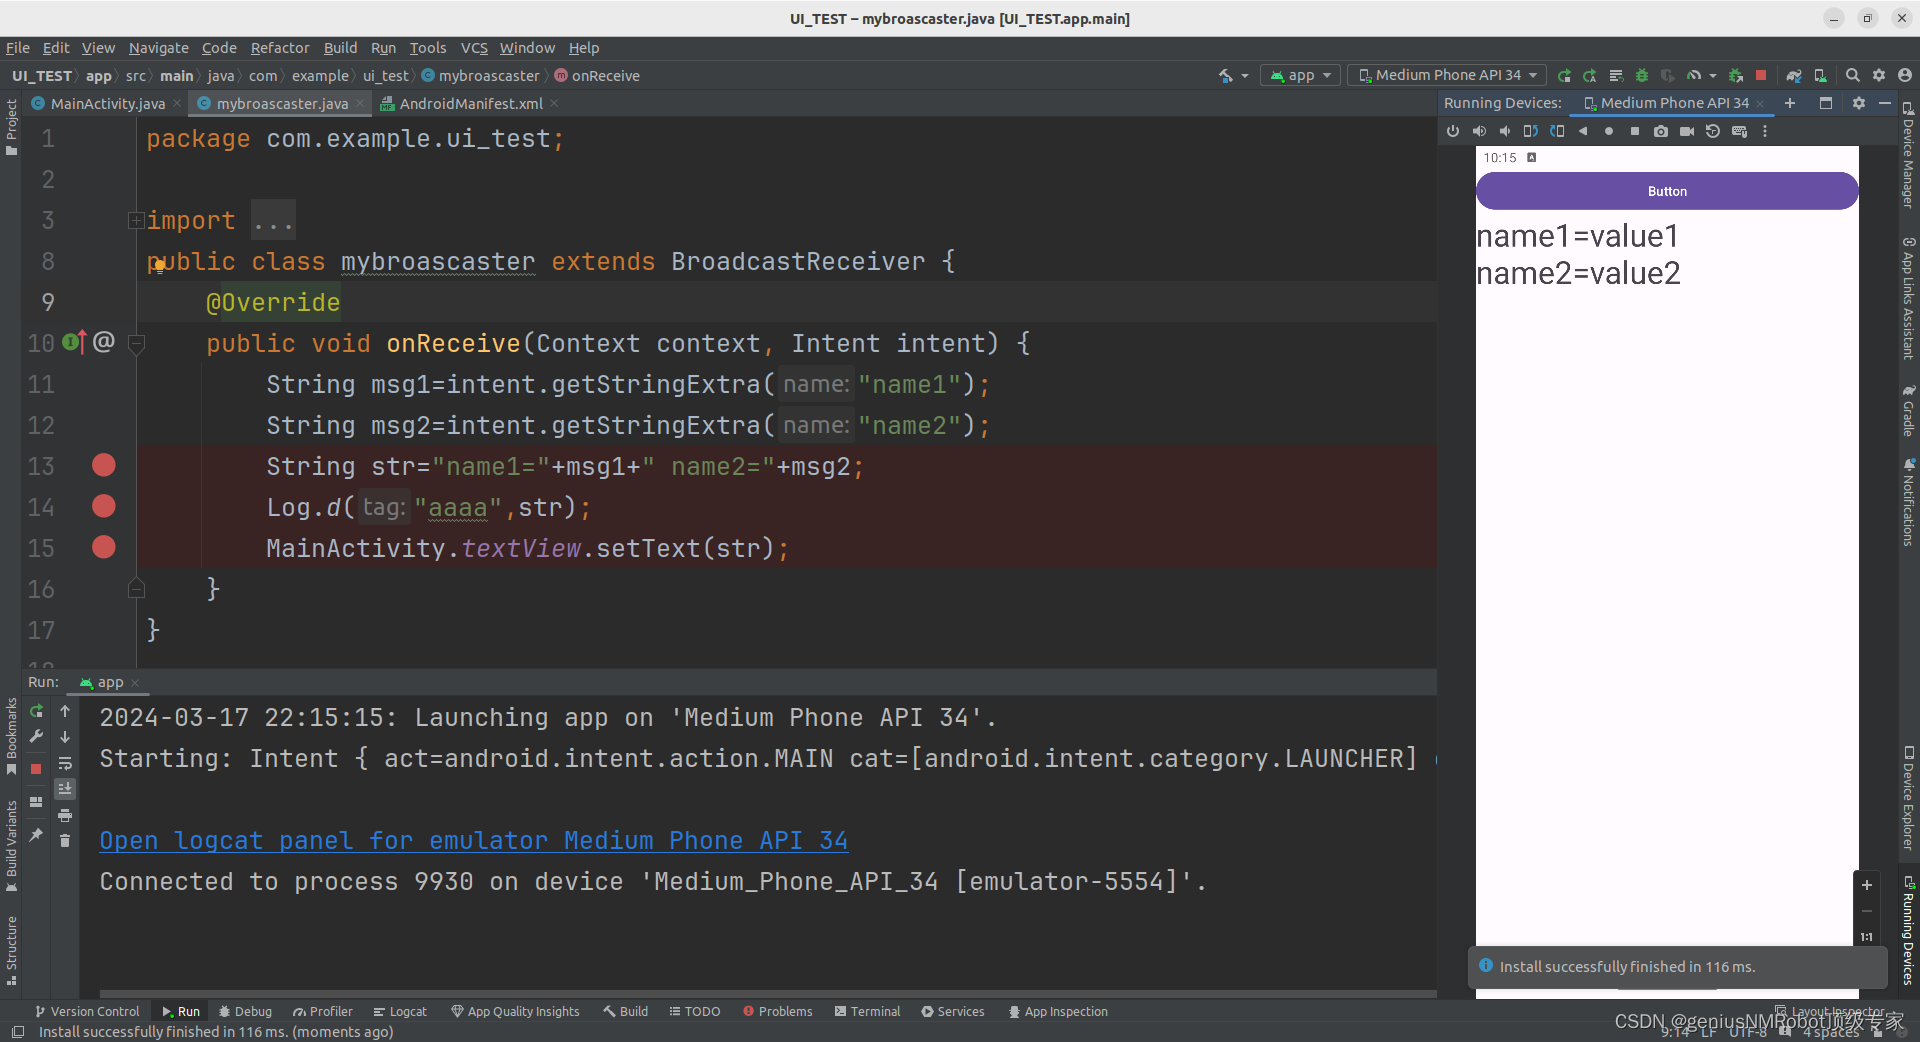Click the Rerun icon in Run panel

point(36,711)
